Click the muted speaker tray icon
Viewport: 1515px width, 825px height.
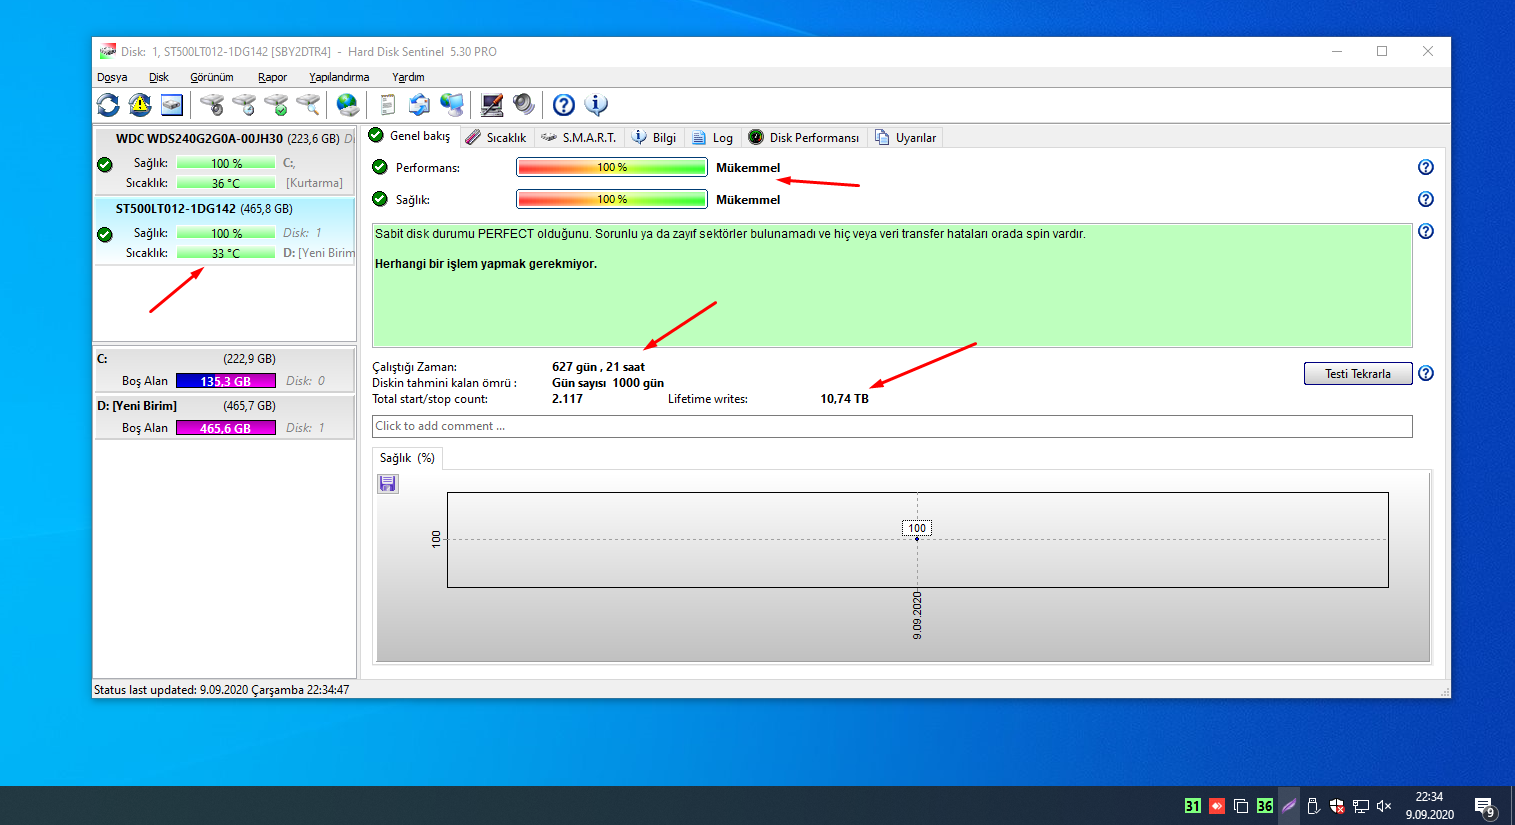pyautogui.click(x=1385, y=806)
